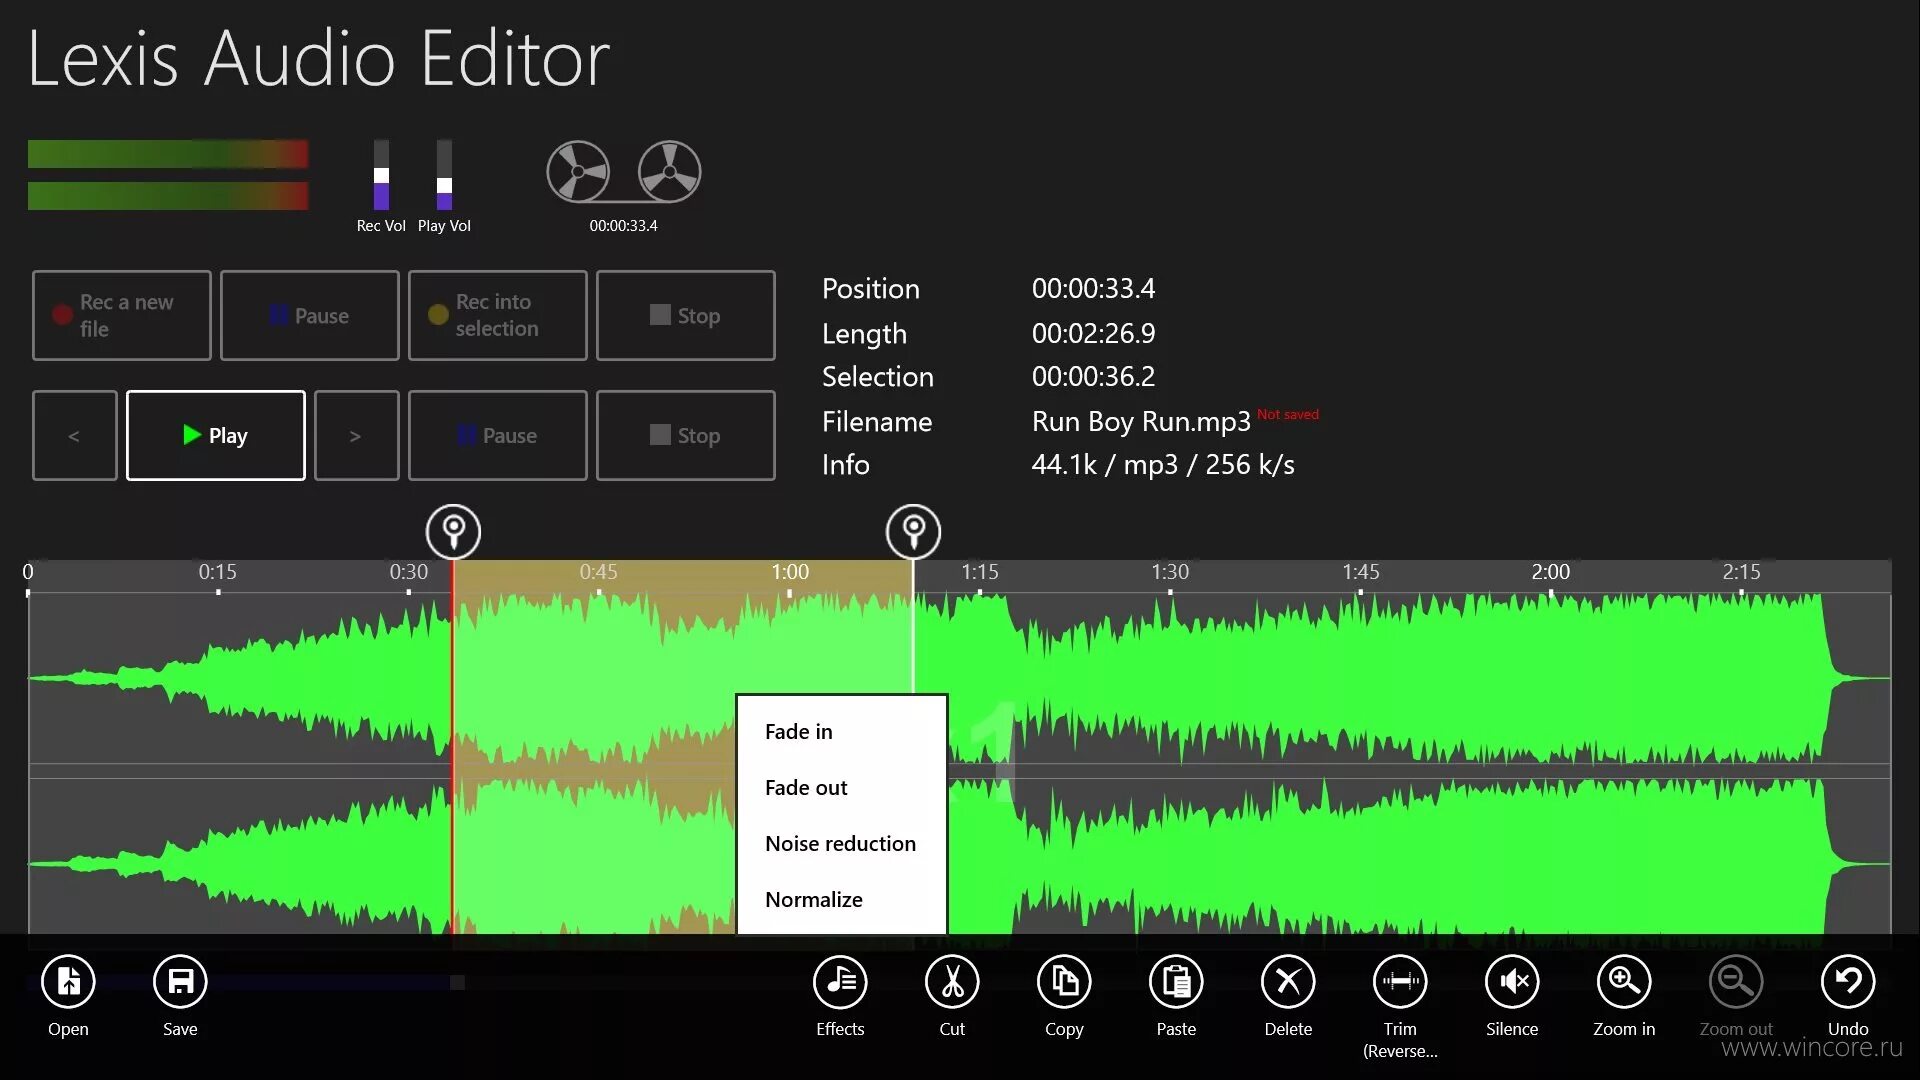
Task: Click the Save icon
Action: (x=180, y=983)
